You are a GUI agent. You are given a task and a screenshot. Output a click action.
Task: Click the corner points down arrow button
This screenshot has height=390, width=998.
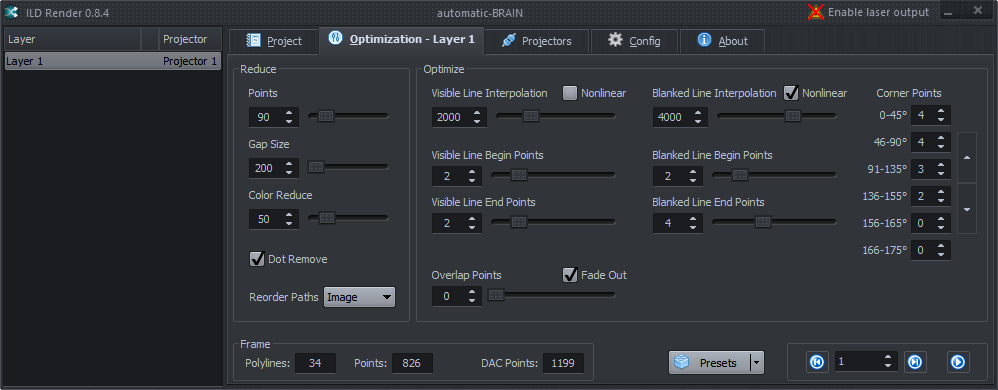967,209
